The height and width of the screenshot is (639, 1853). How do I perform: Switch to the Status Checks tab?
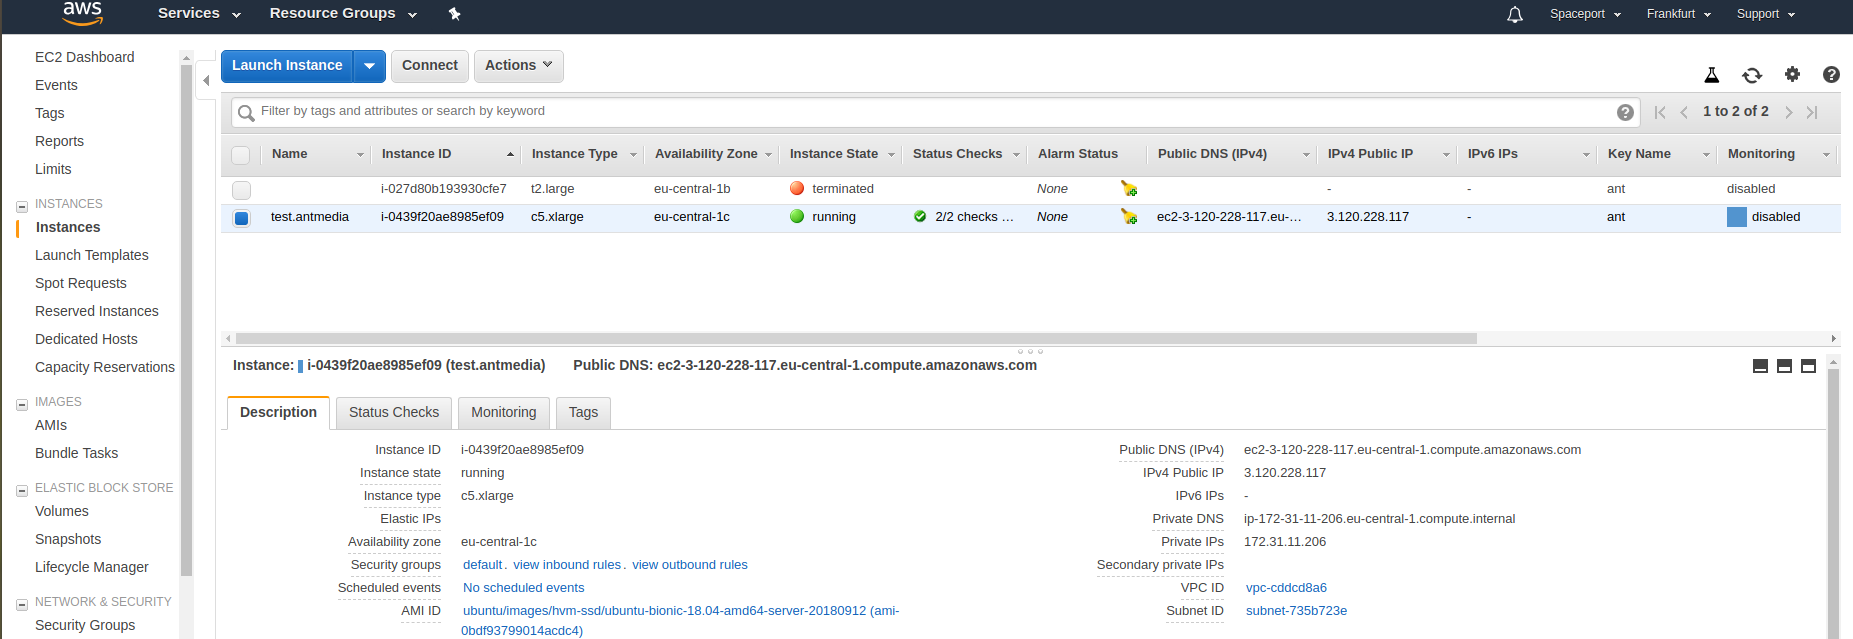coord(393,412)
